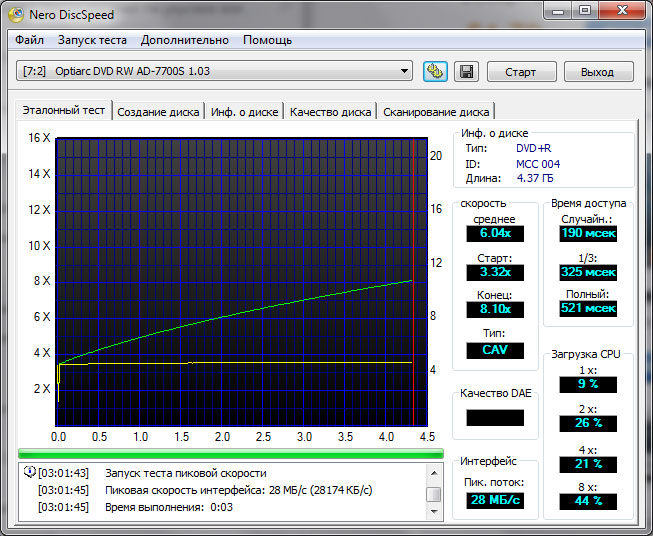Click the log entry icon at 03:01:43
Image resolution: width=653 pixels, height=536 pixels.
click(x=29, y=472)
